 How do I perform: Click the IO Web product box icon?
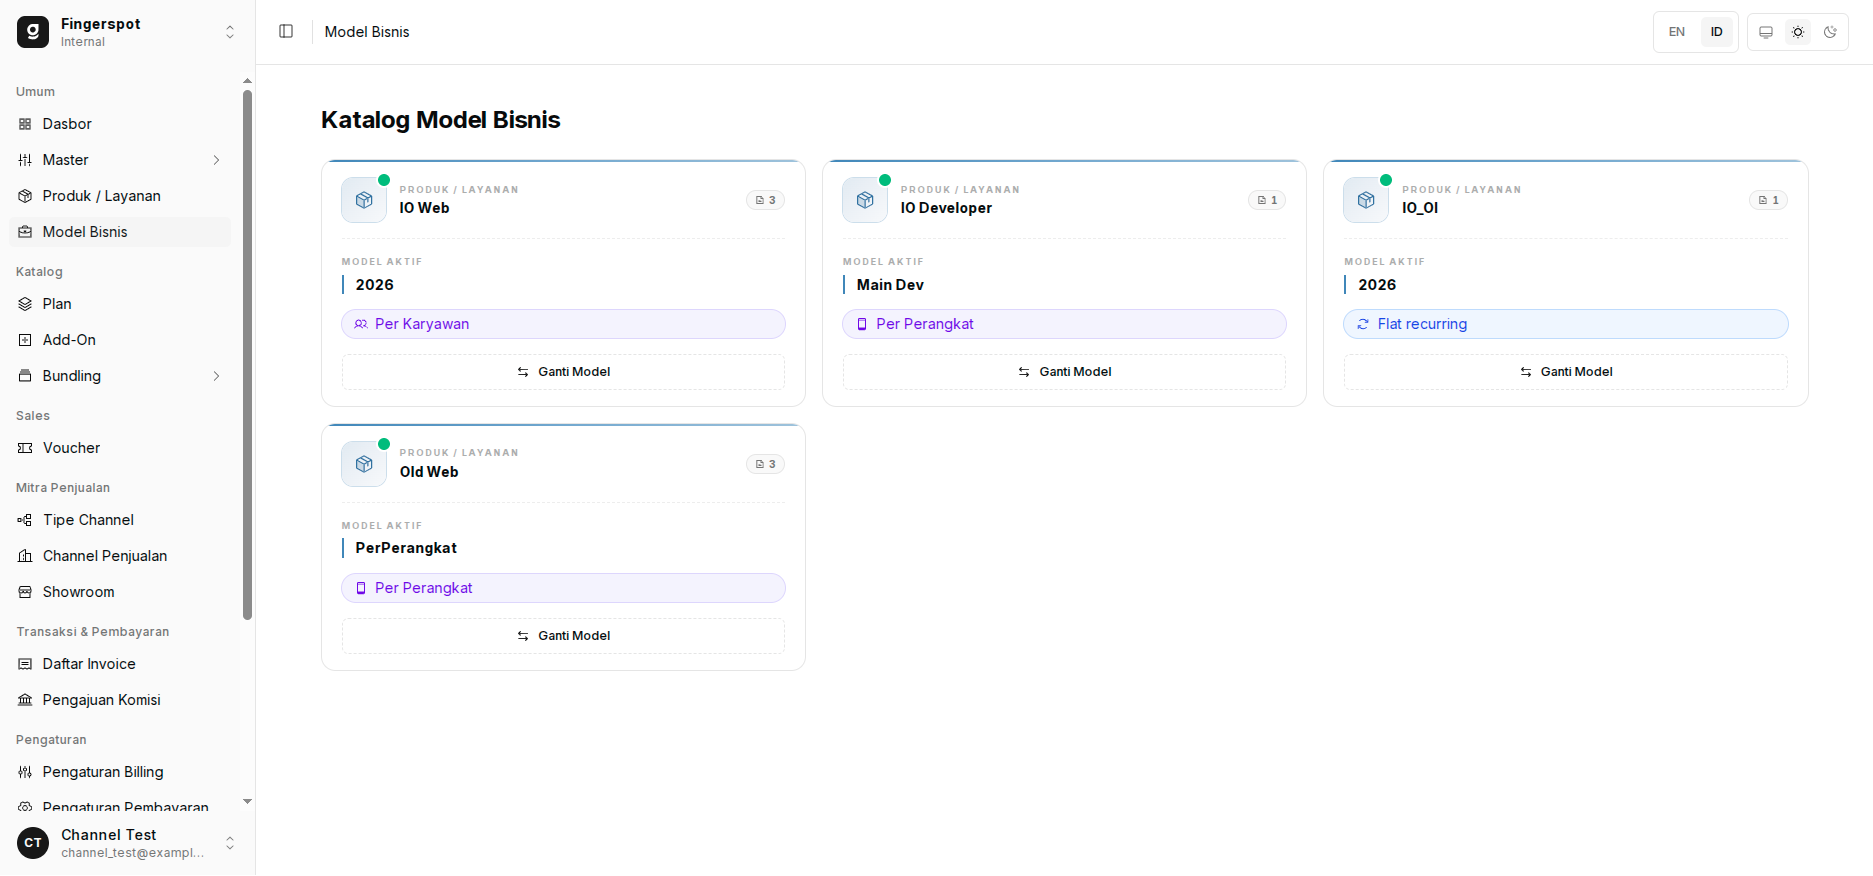[x=364, y=200]
